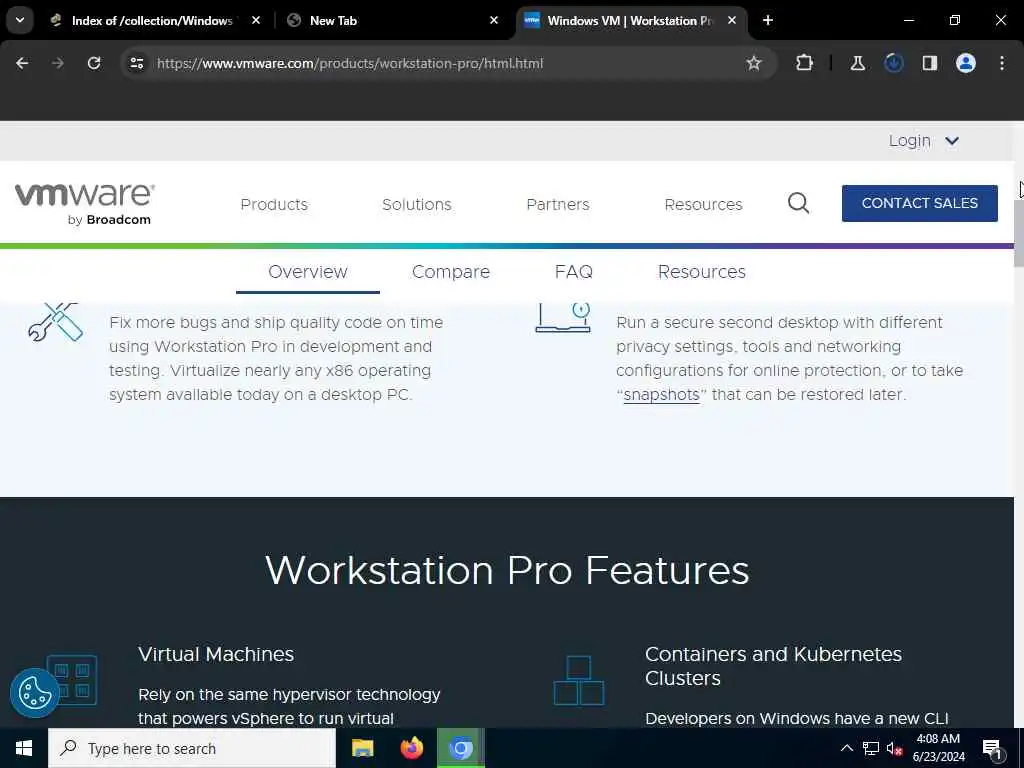Click the Workstation Pro Features heading
The image size is (1024, 768).
pyautogui.click(x=507, y=570)
